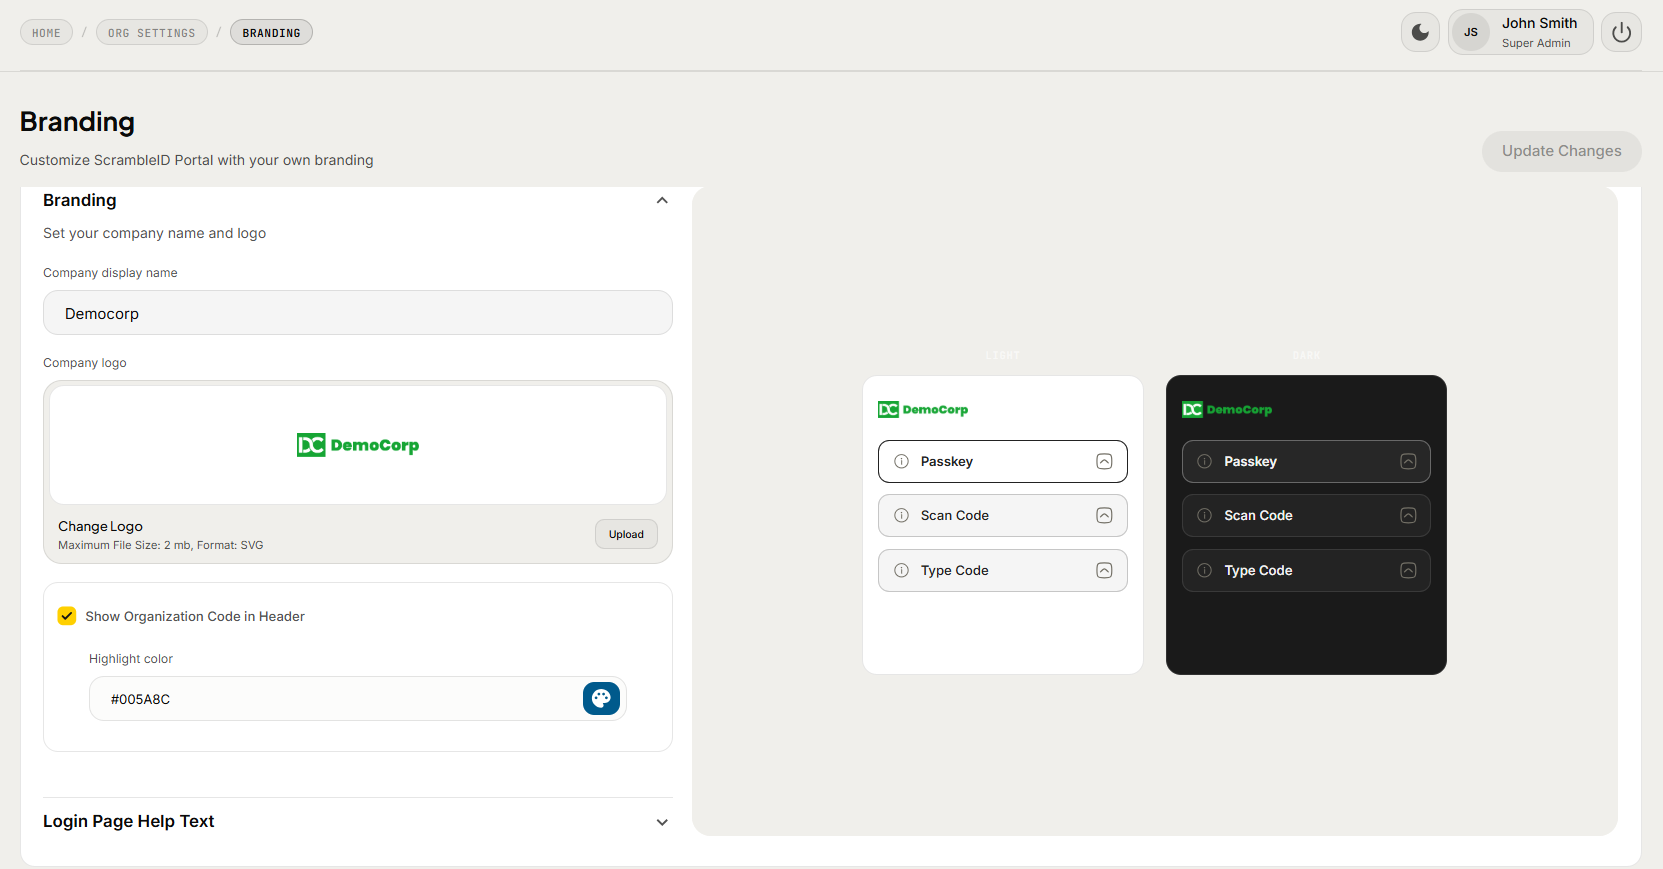Image resolution: width=1663 pixels, height=869 pixels.
Task: Collapse the Branding section chevron
Action: click(x=662, y=200)
